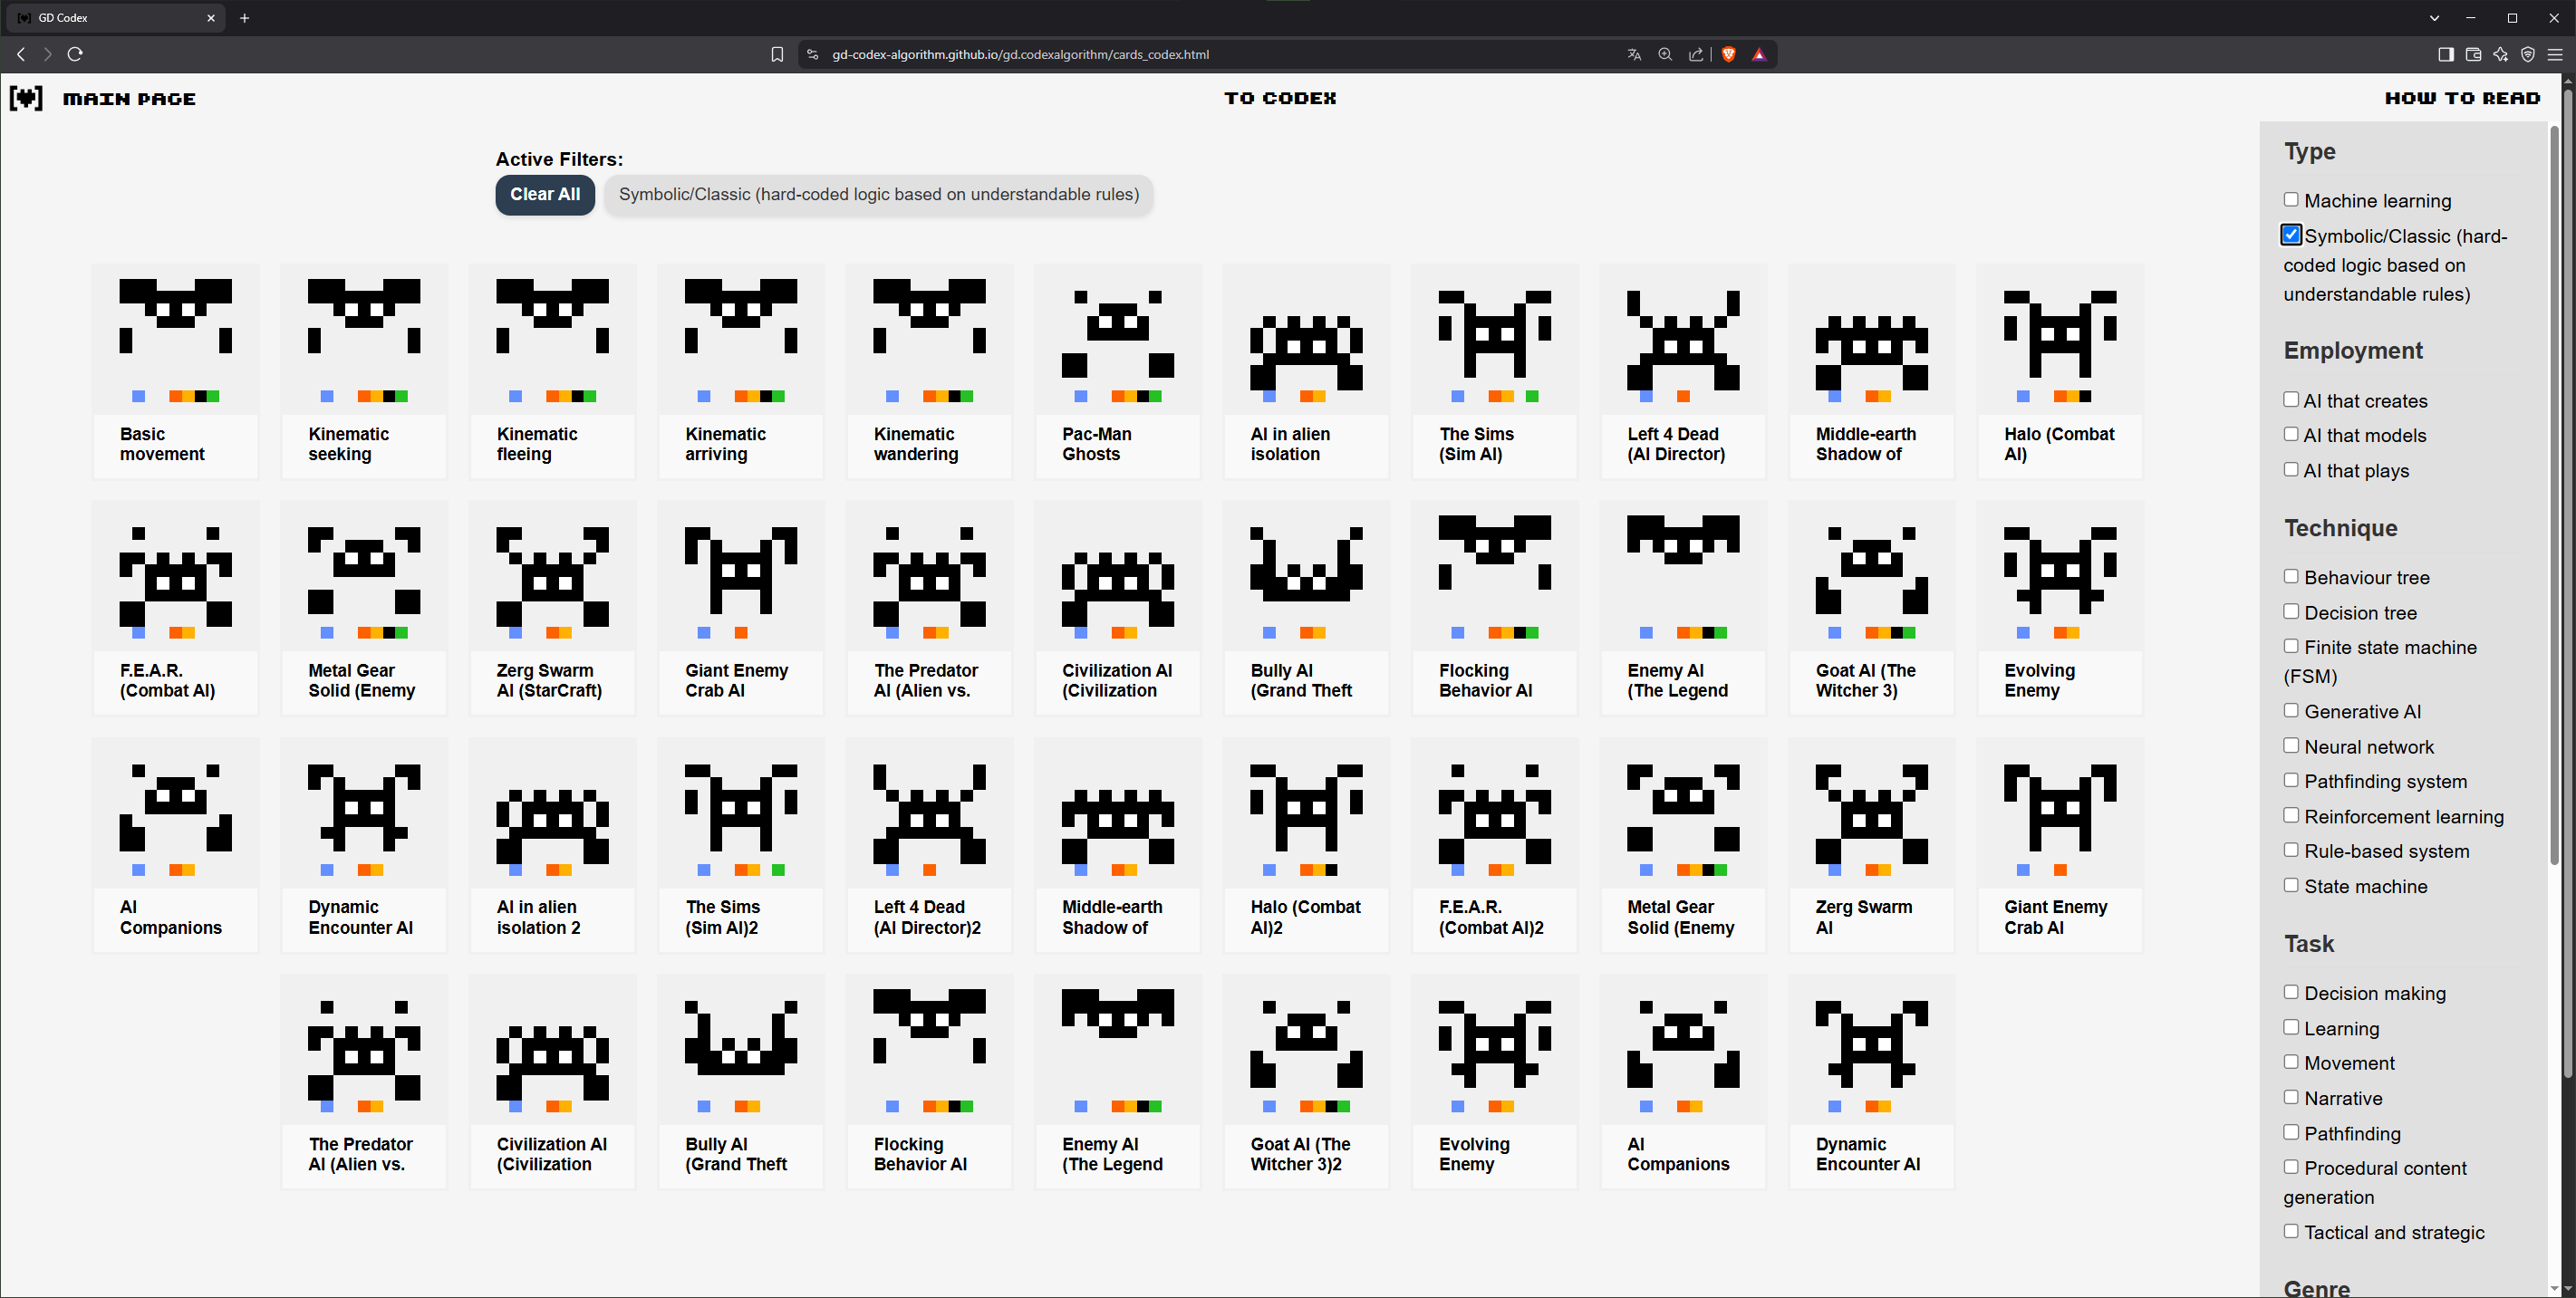Open the tab search dropdown arrow

coord(2435,18)
